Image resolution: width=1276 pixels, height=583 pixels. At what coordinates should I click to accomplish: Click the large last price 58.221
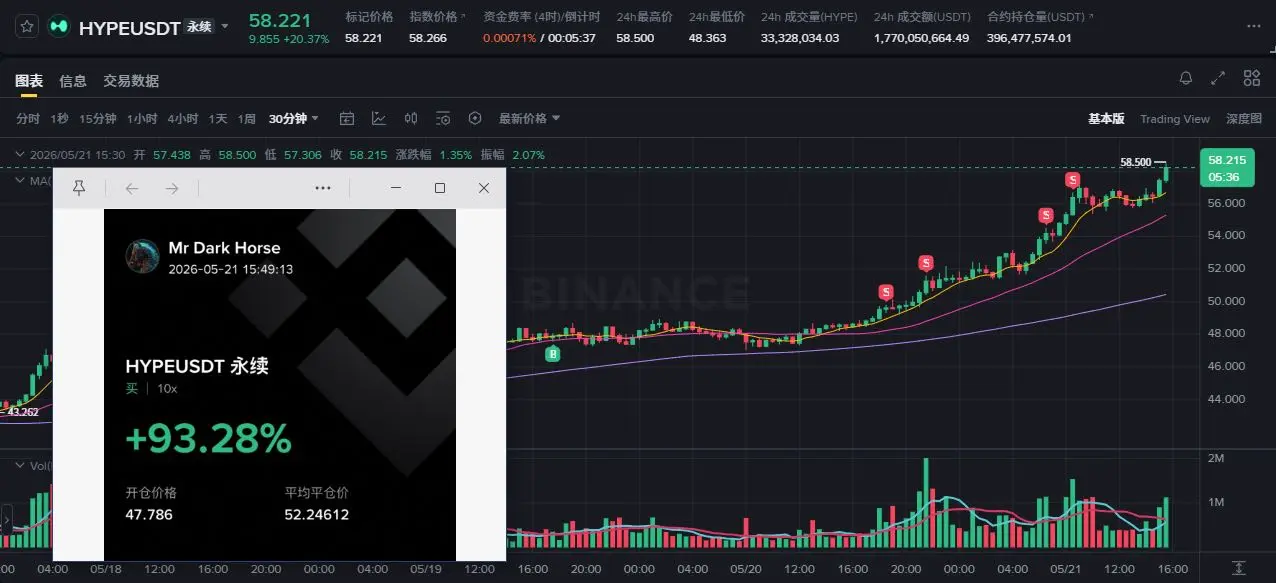280,20
